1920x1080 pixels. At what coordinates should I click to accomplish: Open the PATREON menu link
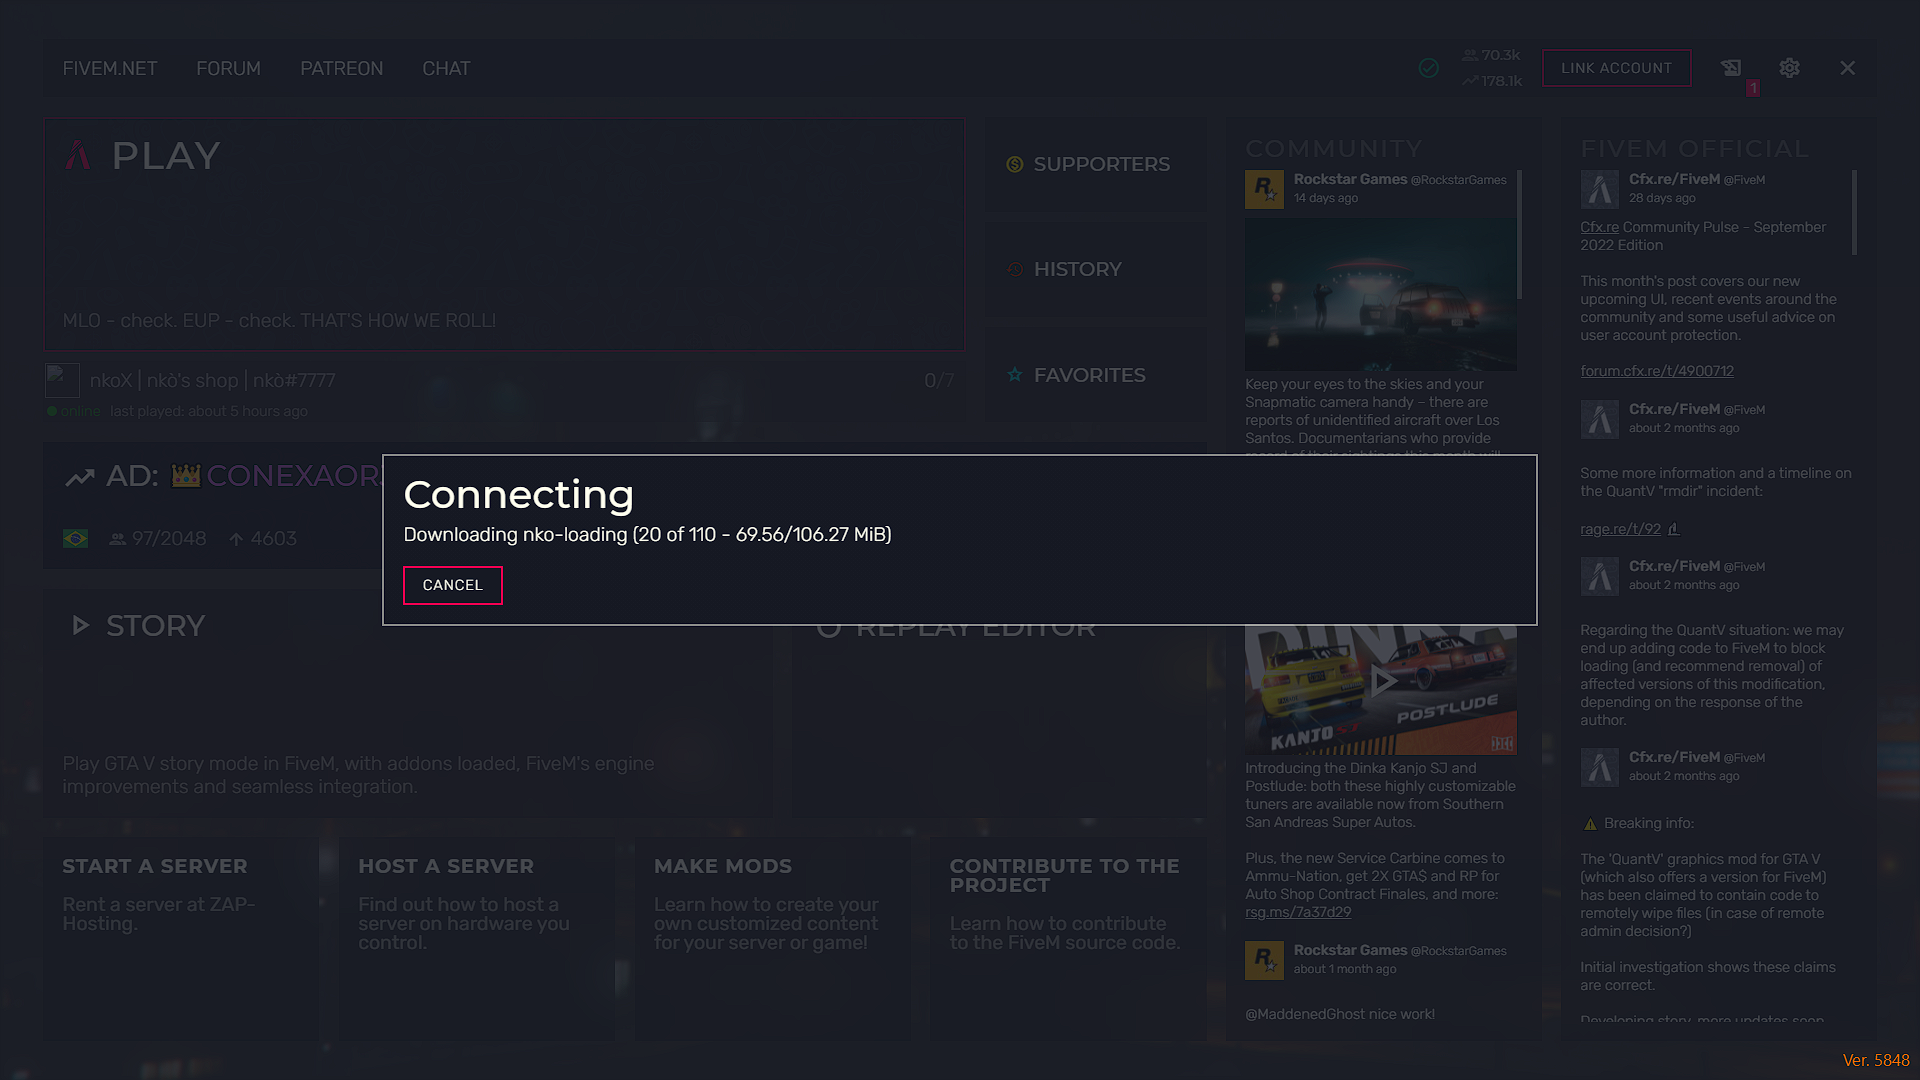click(x=342, y=68)
